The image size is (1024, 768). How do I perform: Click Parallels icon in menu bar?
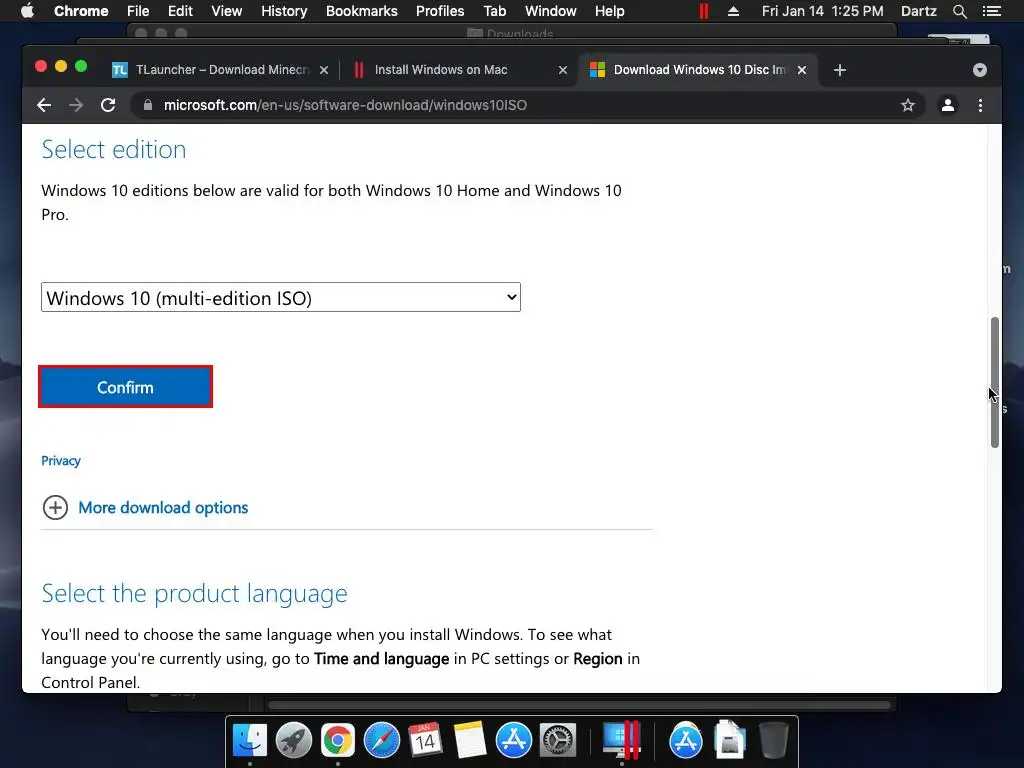(x=704, y=11)
